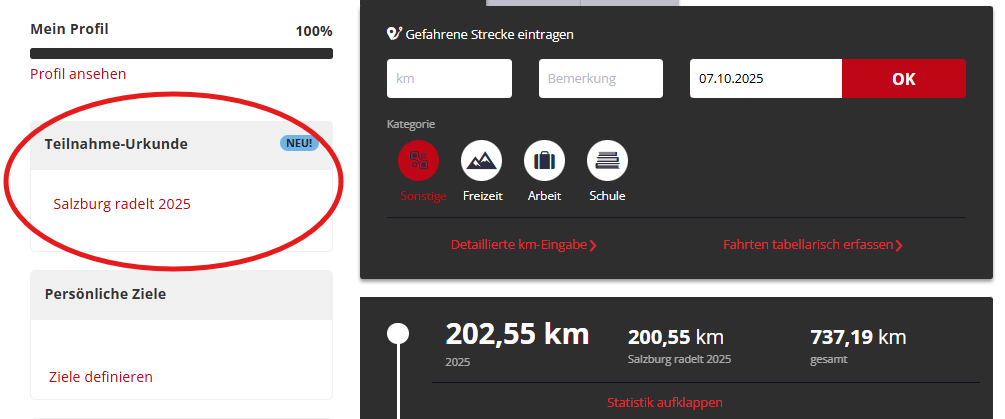Focus the km input field
1005x419 pixels.
(x=449, y=78)
